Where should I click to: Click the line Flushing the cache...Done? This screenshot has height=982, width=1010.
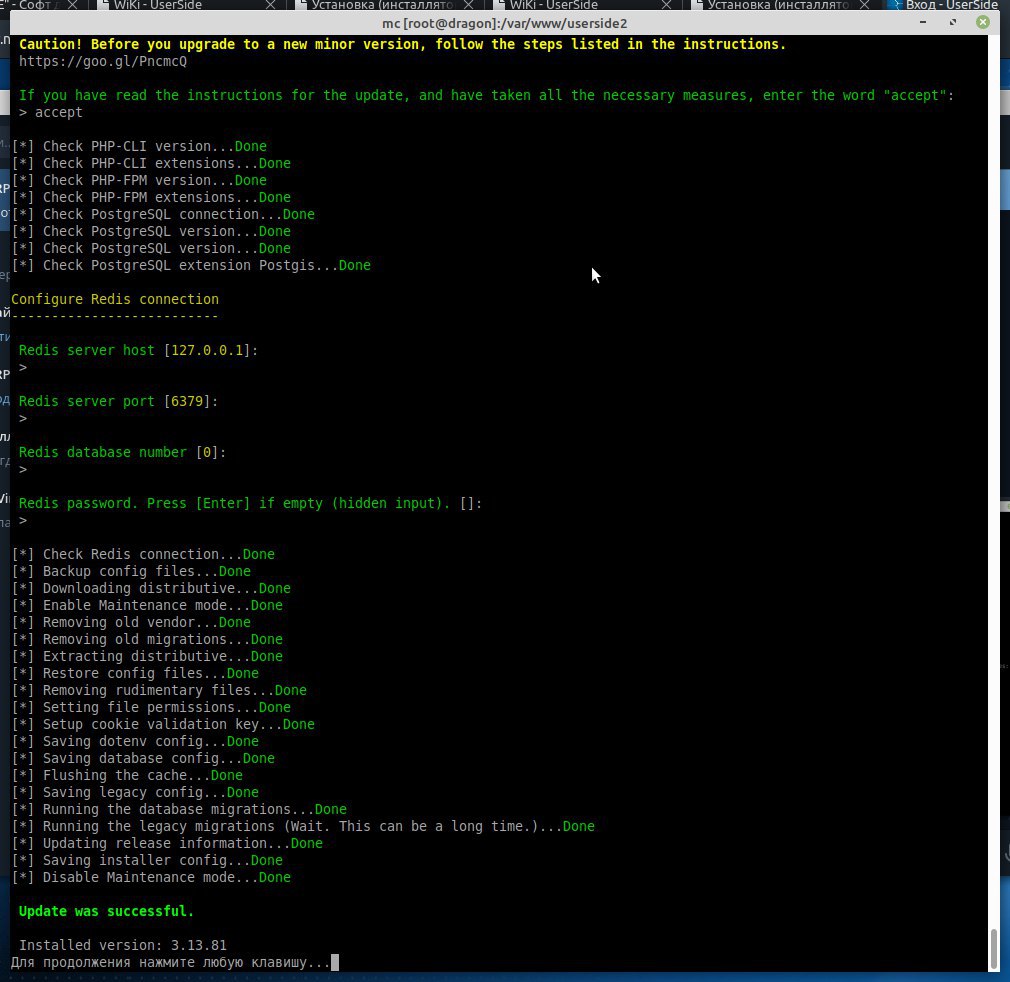tap(128, 775)
